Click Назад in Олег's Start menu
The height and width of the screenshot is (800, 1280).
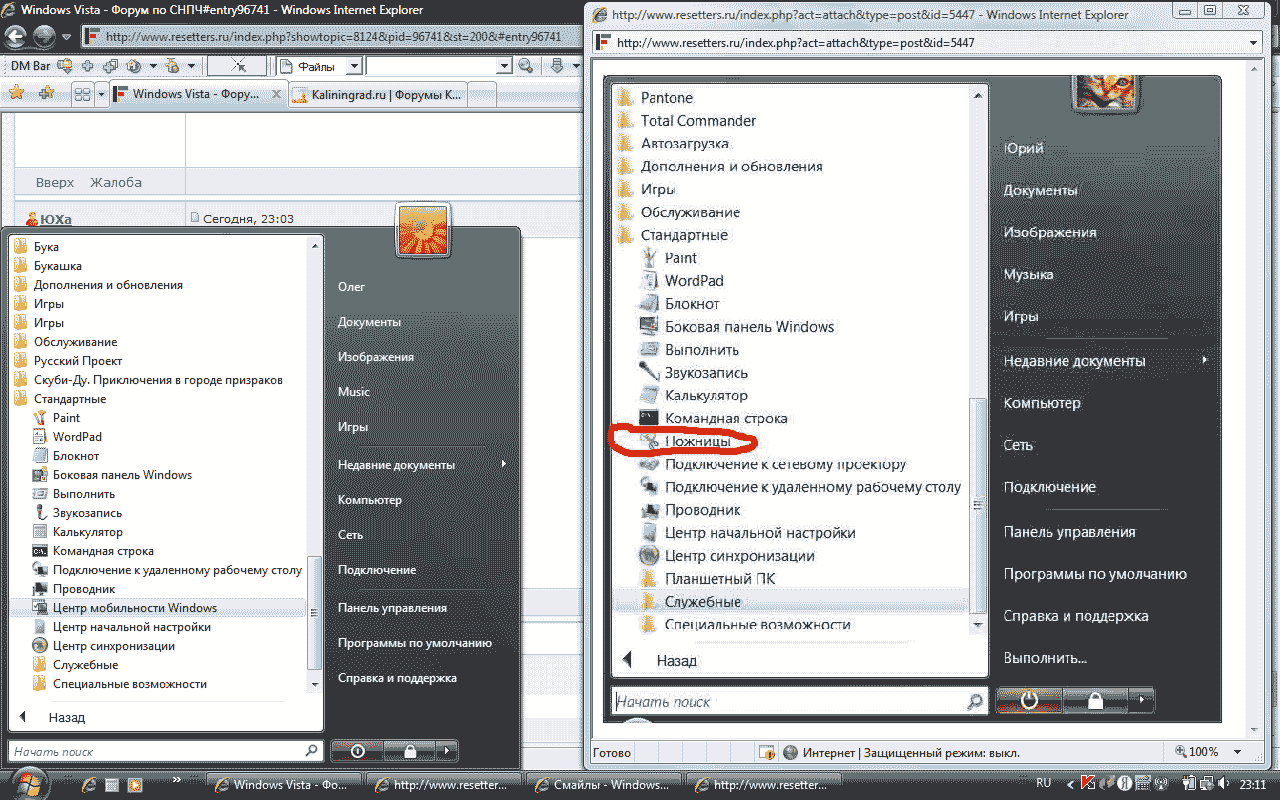(x=67, y=717)
